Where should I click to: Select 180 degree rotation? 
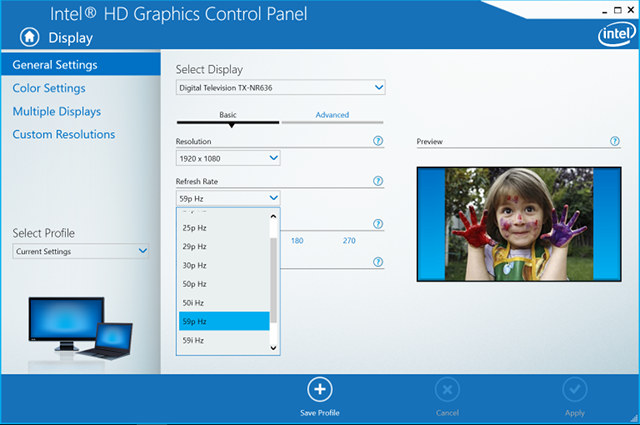pyautogui.click(x=297, y=240)
